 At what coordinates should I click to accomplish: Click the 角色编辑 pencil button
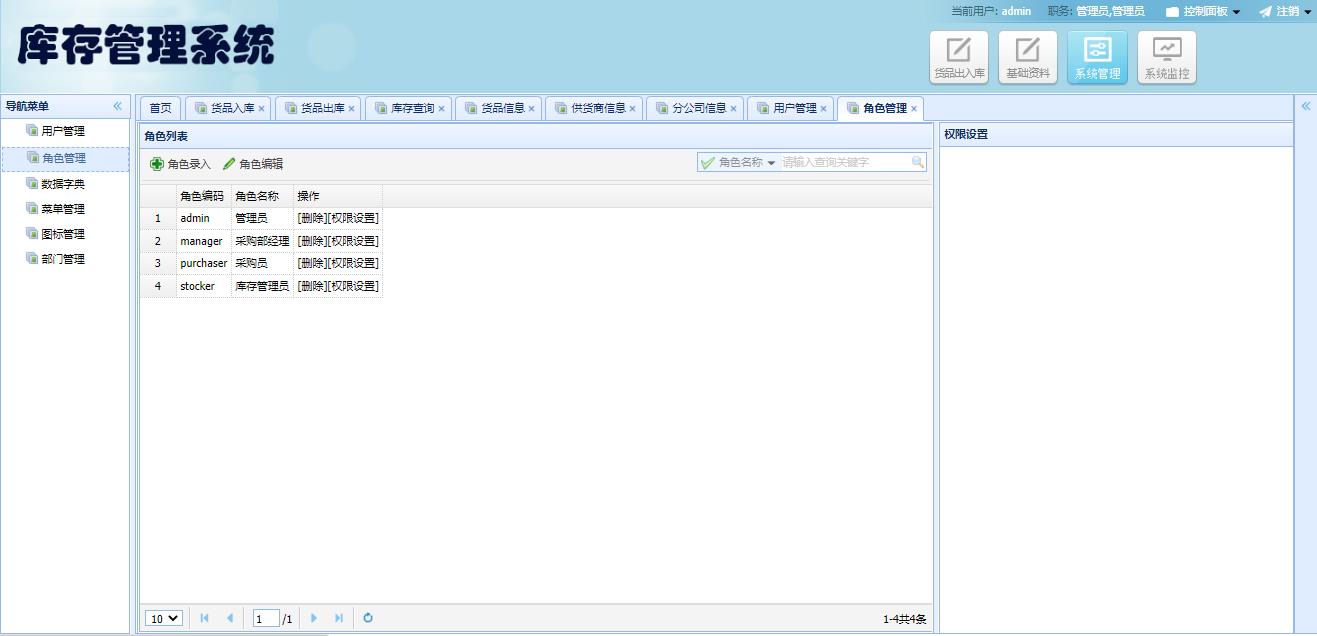coord(253,164)
